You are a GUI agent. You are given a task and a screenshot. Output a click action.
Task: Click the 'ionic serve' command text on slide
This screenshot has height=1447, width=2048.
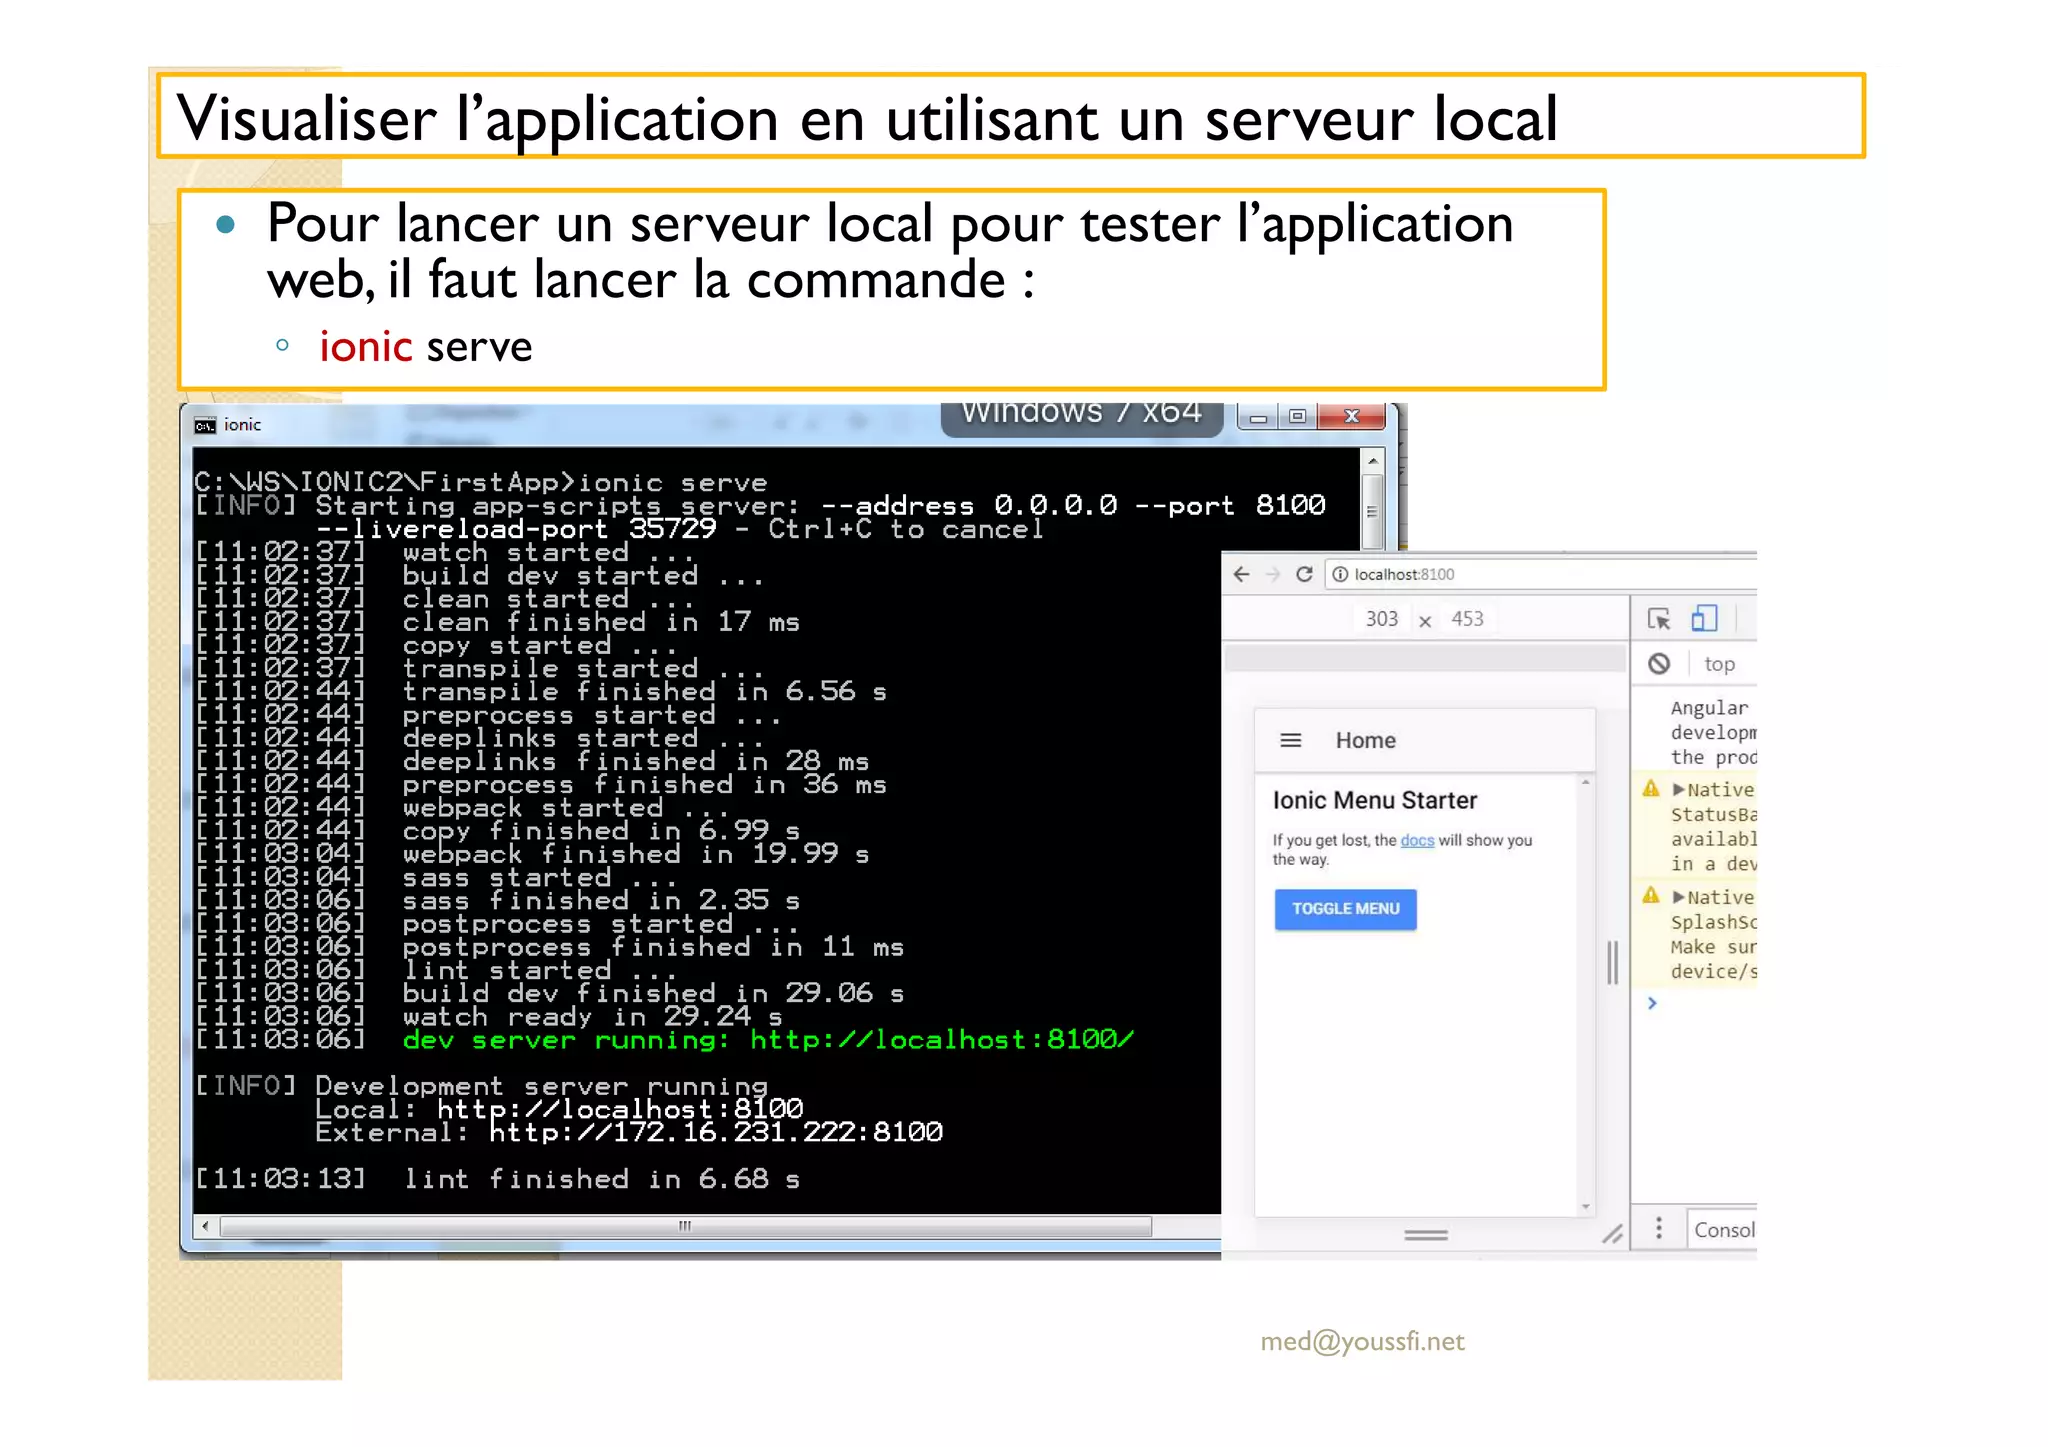pos(426,346)
